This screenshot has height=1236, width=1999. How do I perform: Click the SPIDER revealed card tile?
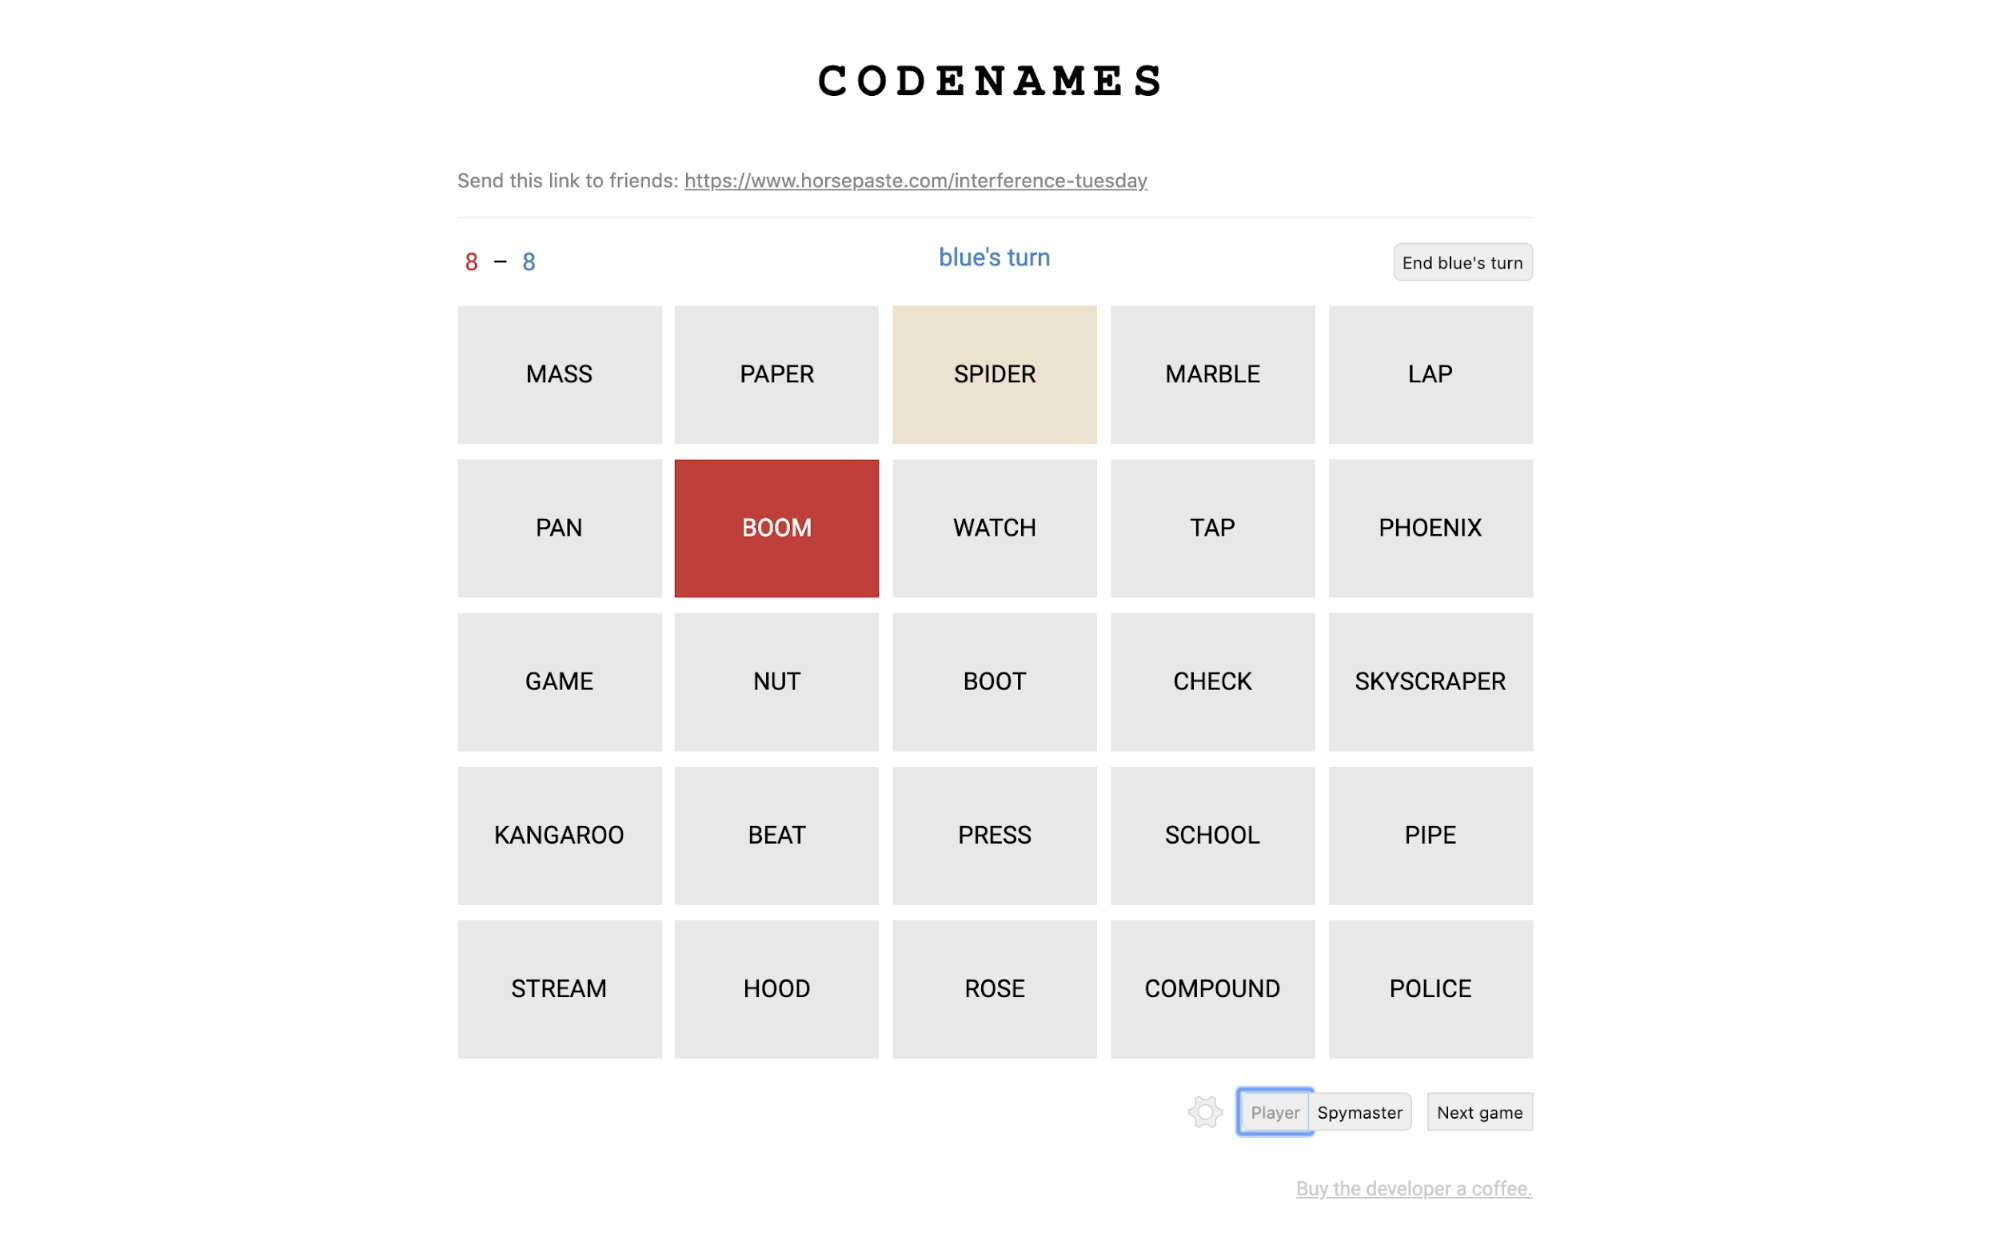coord(995,374)
